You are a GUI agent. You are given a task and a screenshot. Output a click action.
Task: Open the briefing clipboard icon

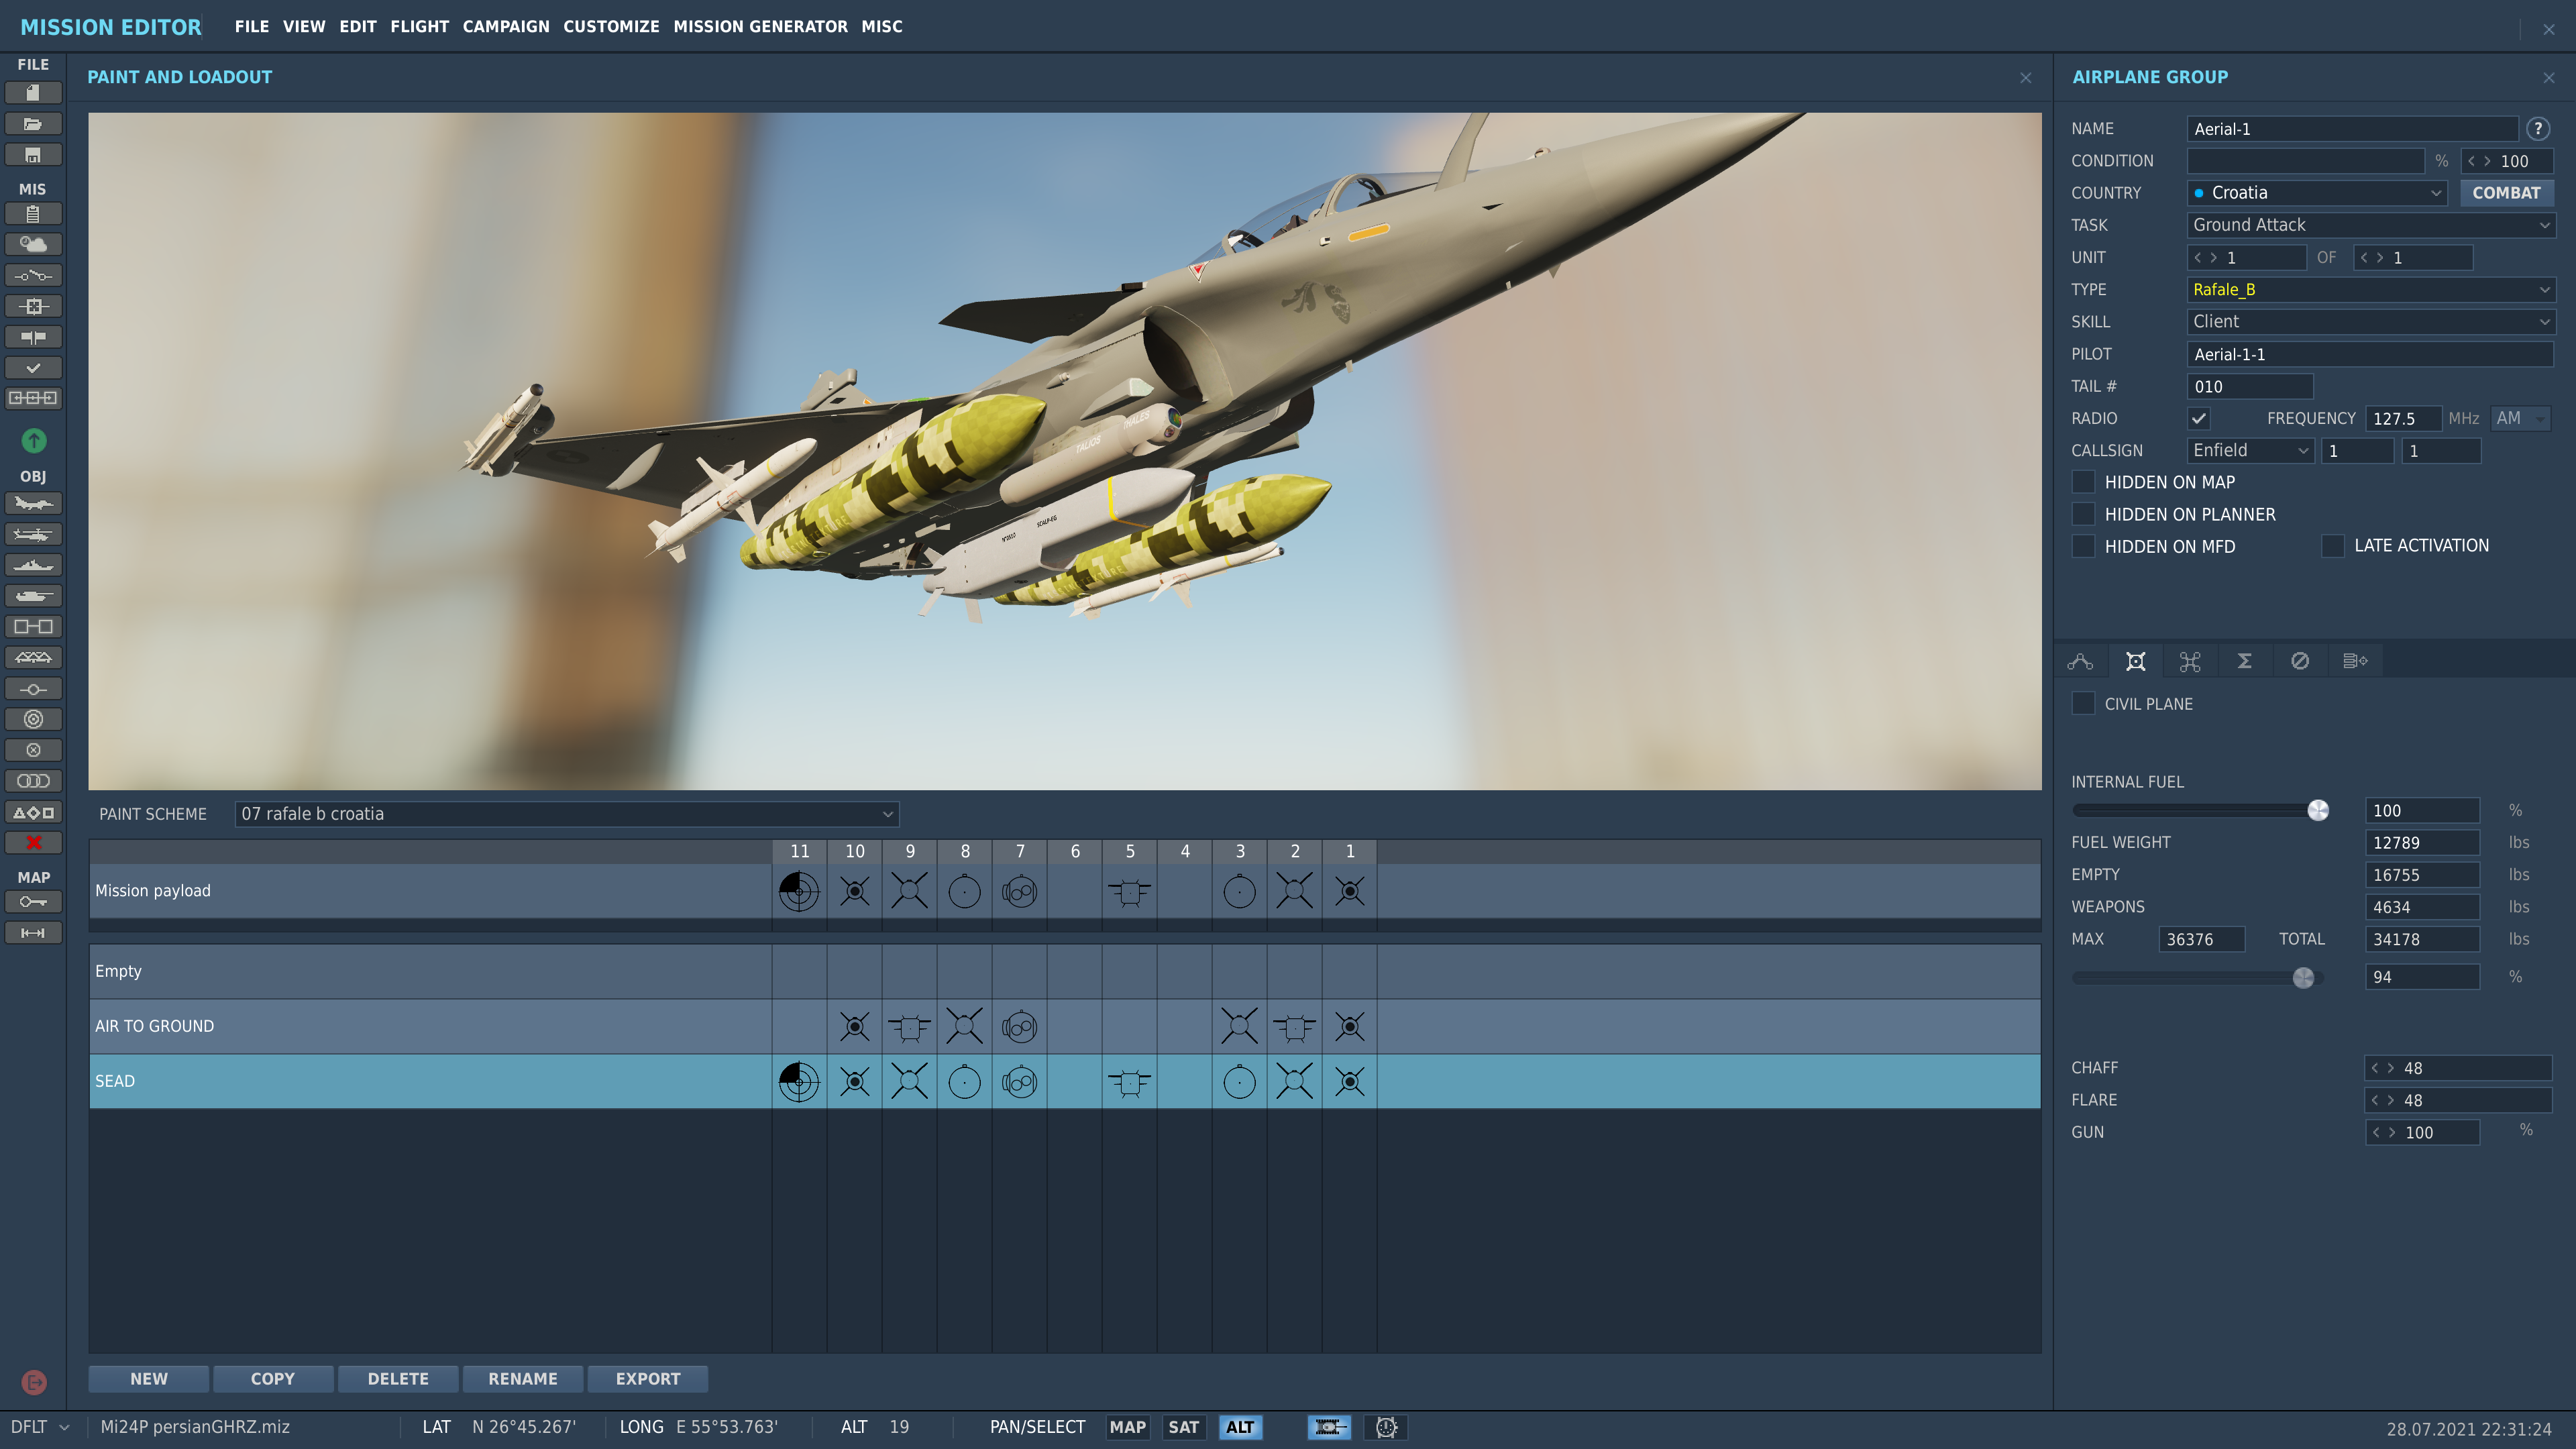33,214
